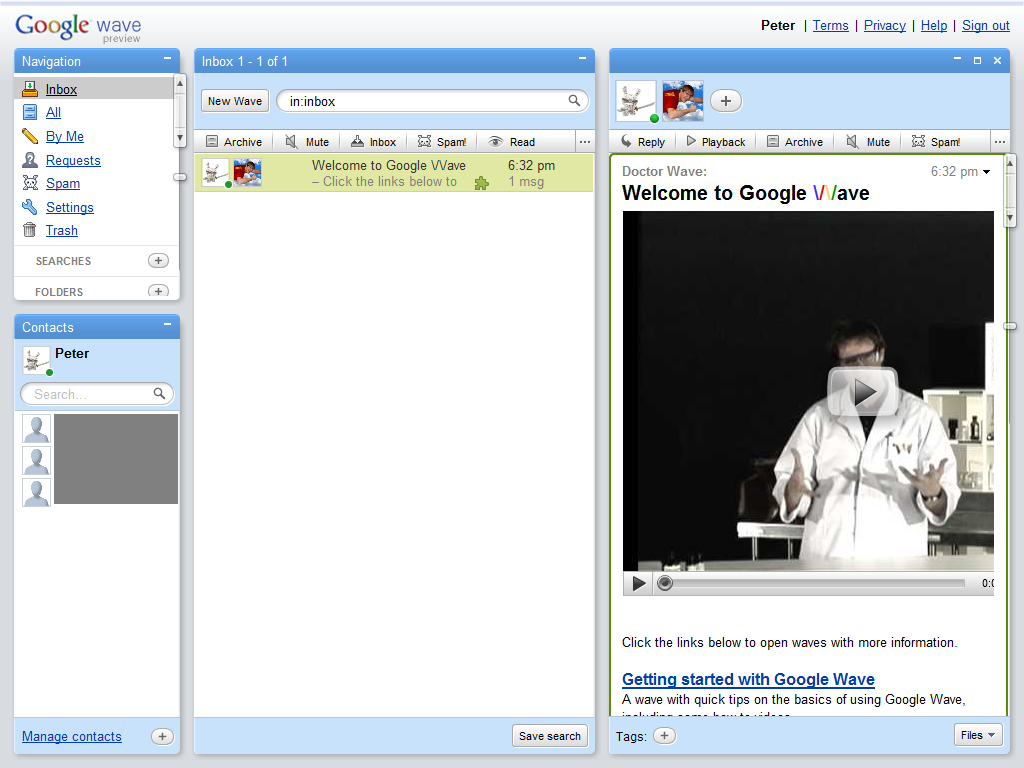Play the video using the large center button

tap(863, 392)
